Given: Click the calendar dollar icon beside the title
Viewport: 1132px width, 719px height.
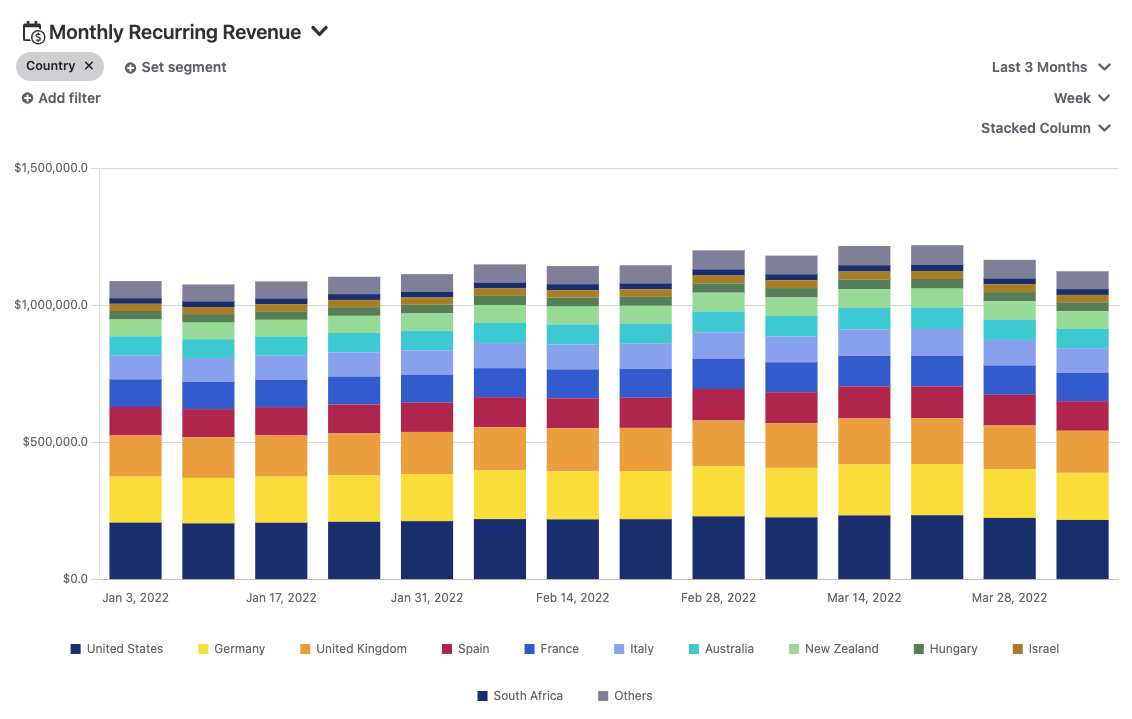Looking at the screenshot, I should point(33,32).
